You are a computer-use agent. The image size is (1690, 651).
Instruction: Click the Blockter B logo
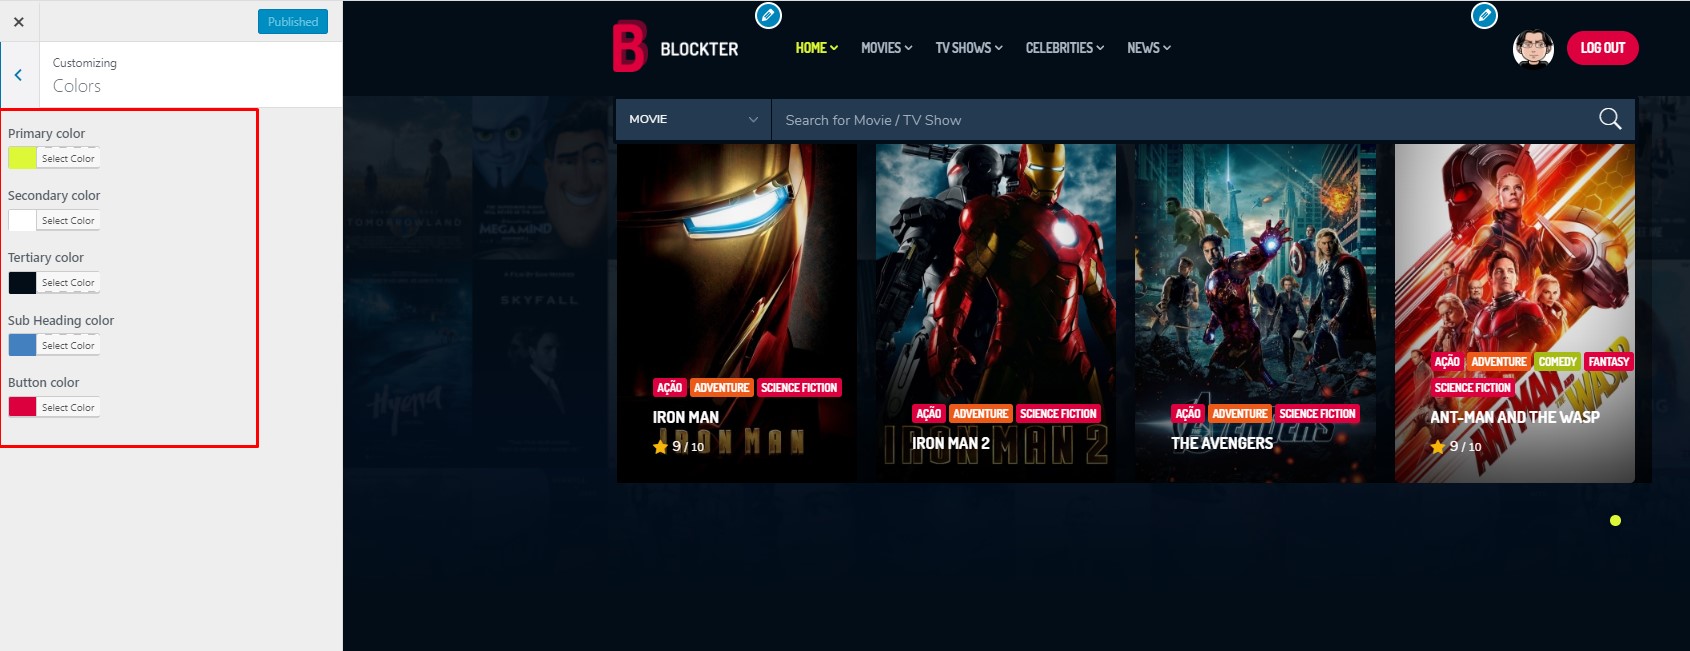click(x=630, y=47)
